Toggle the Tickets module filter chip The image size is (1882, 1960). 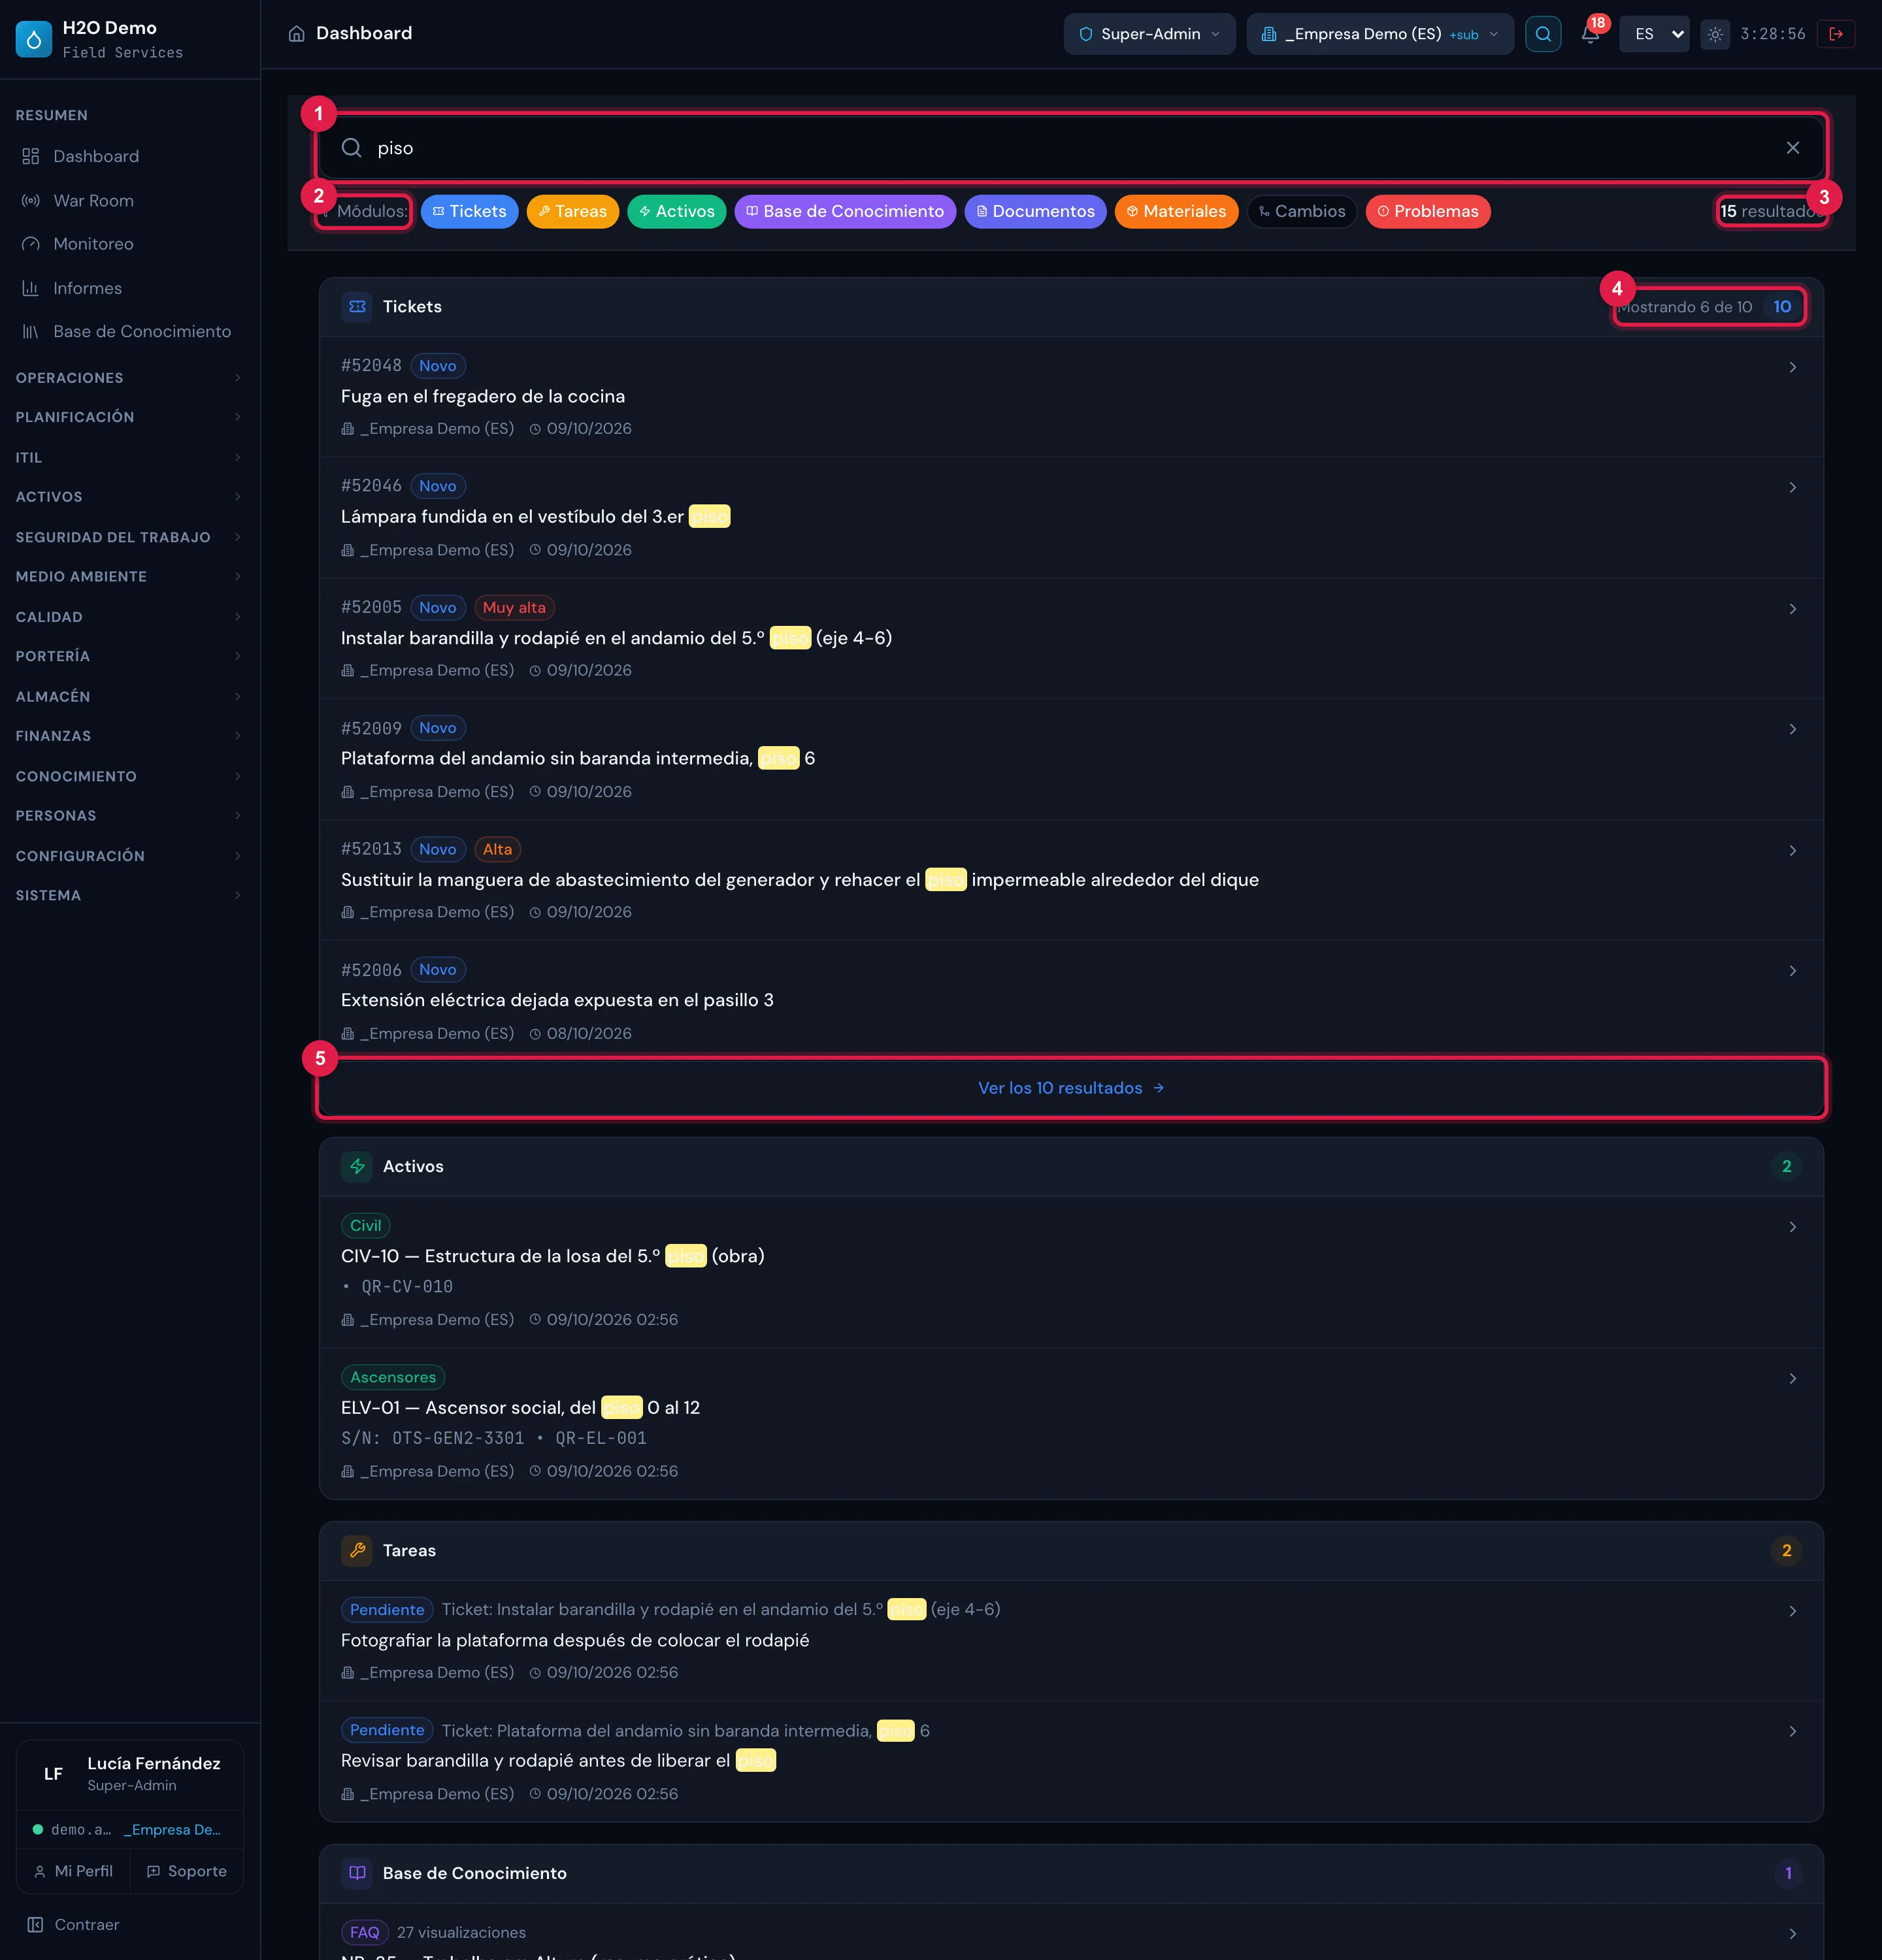(469, 211)
